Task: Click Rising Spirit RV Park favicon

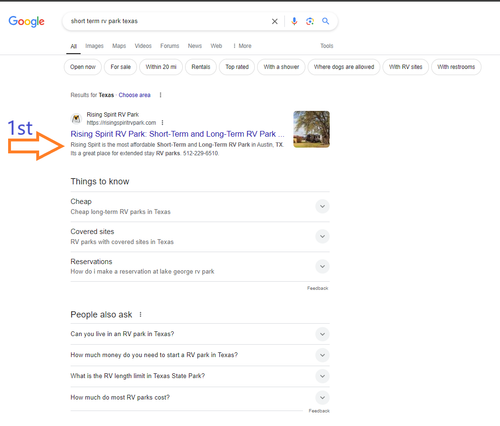Action: click(76, 119)
